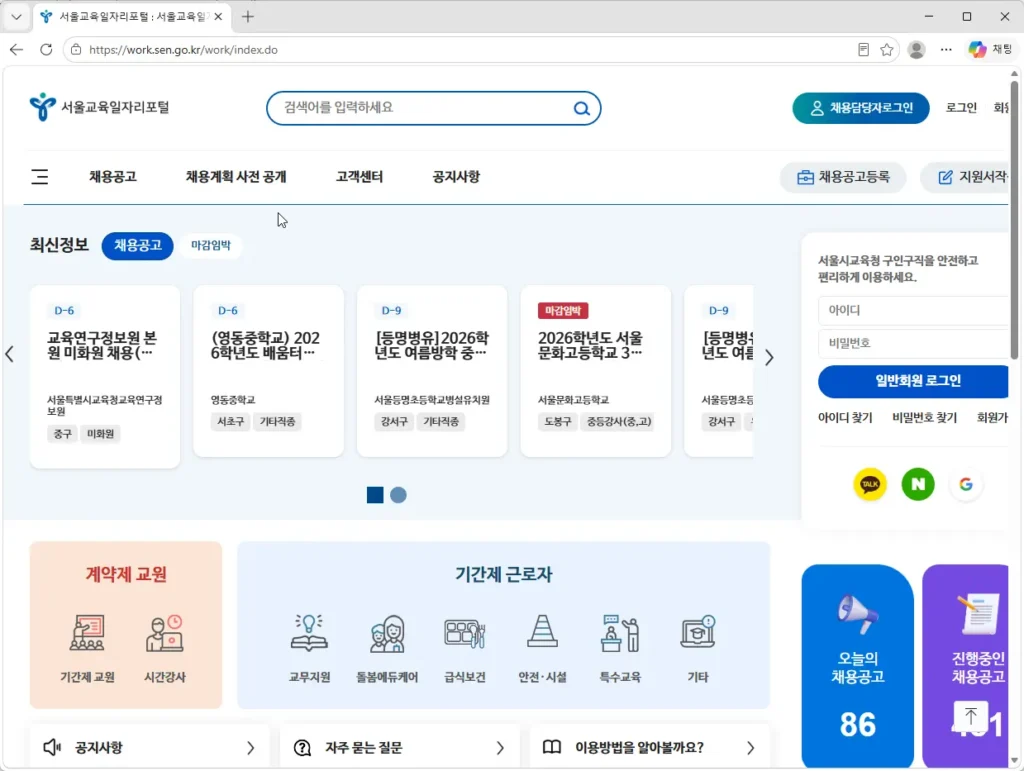Click the address bar URL

[183, 50]
